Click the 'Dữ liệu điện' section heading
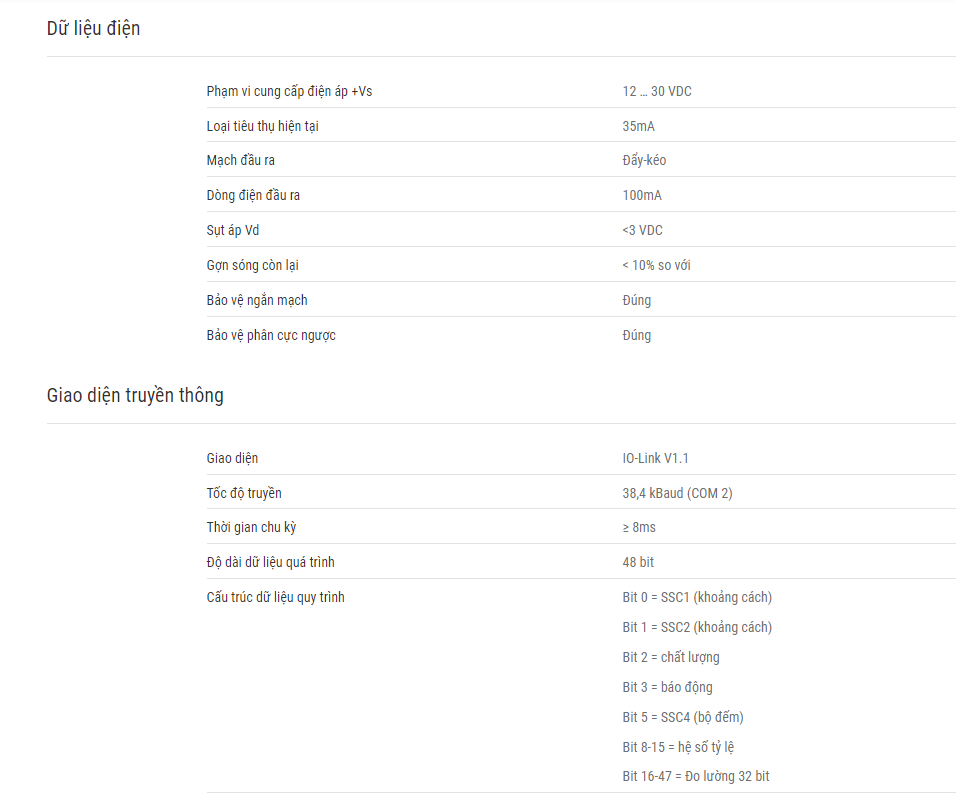 click(93, 29)
